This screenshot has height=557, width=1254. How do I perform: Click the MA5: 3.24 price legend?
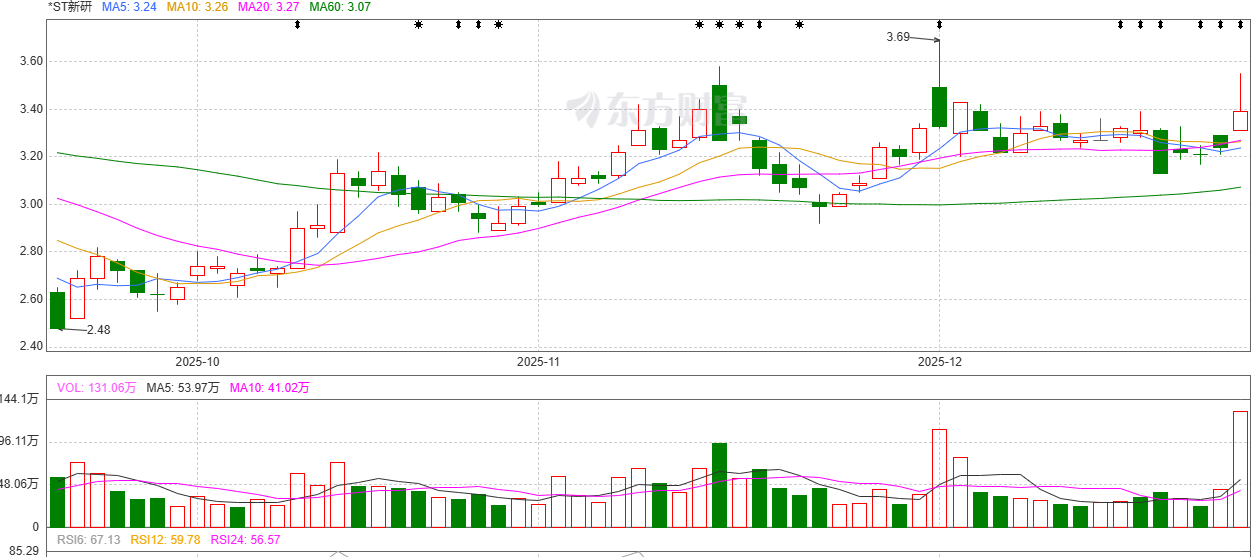click(x=129, y=7)
